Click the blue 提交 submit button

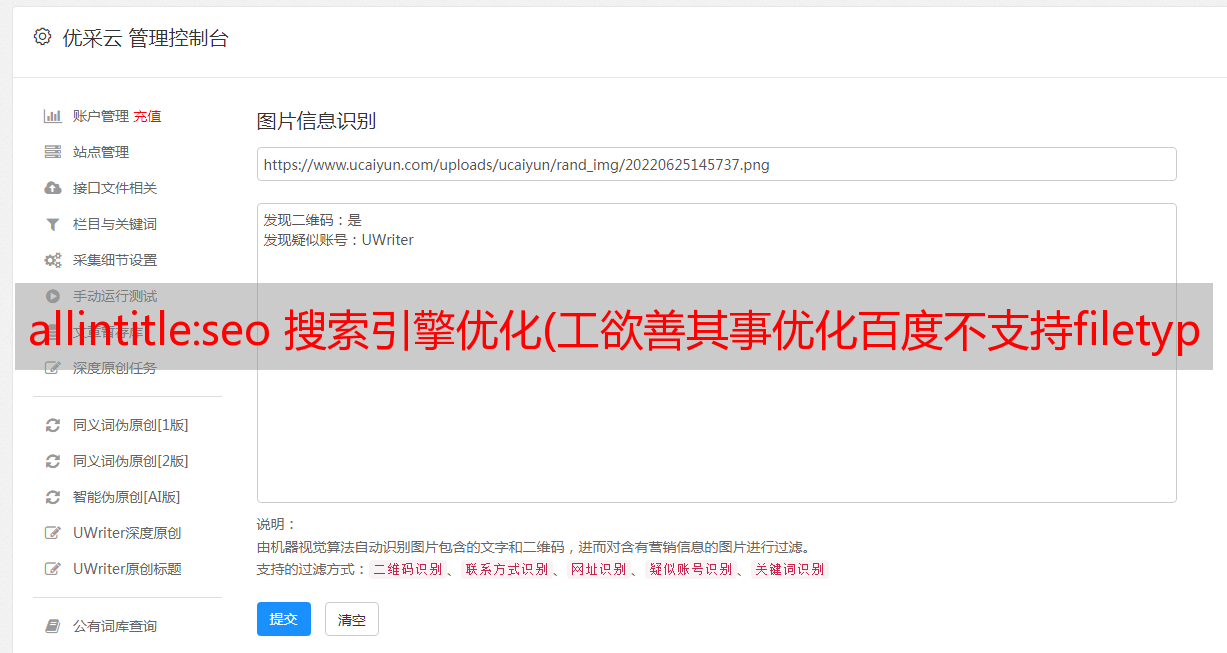pos(284,619)
